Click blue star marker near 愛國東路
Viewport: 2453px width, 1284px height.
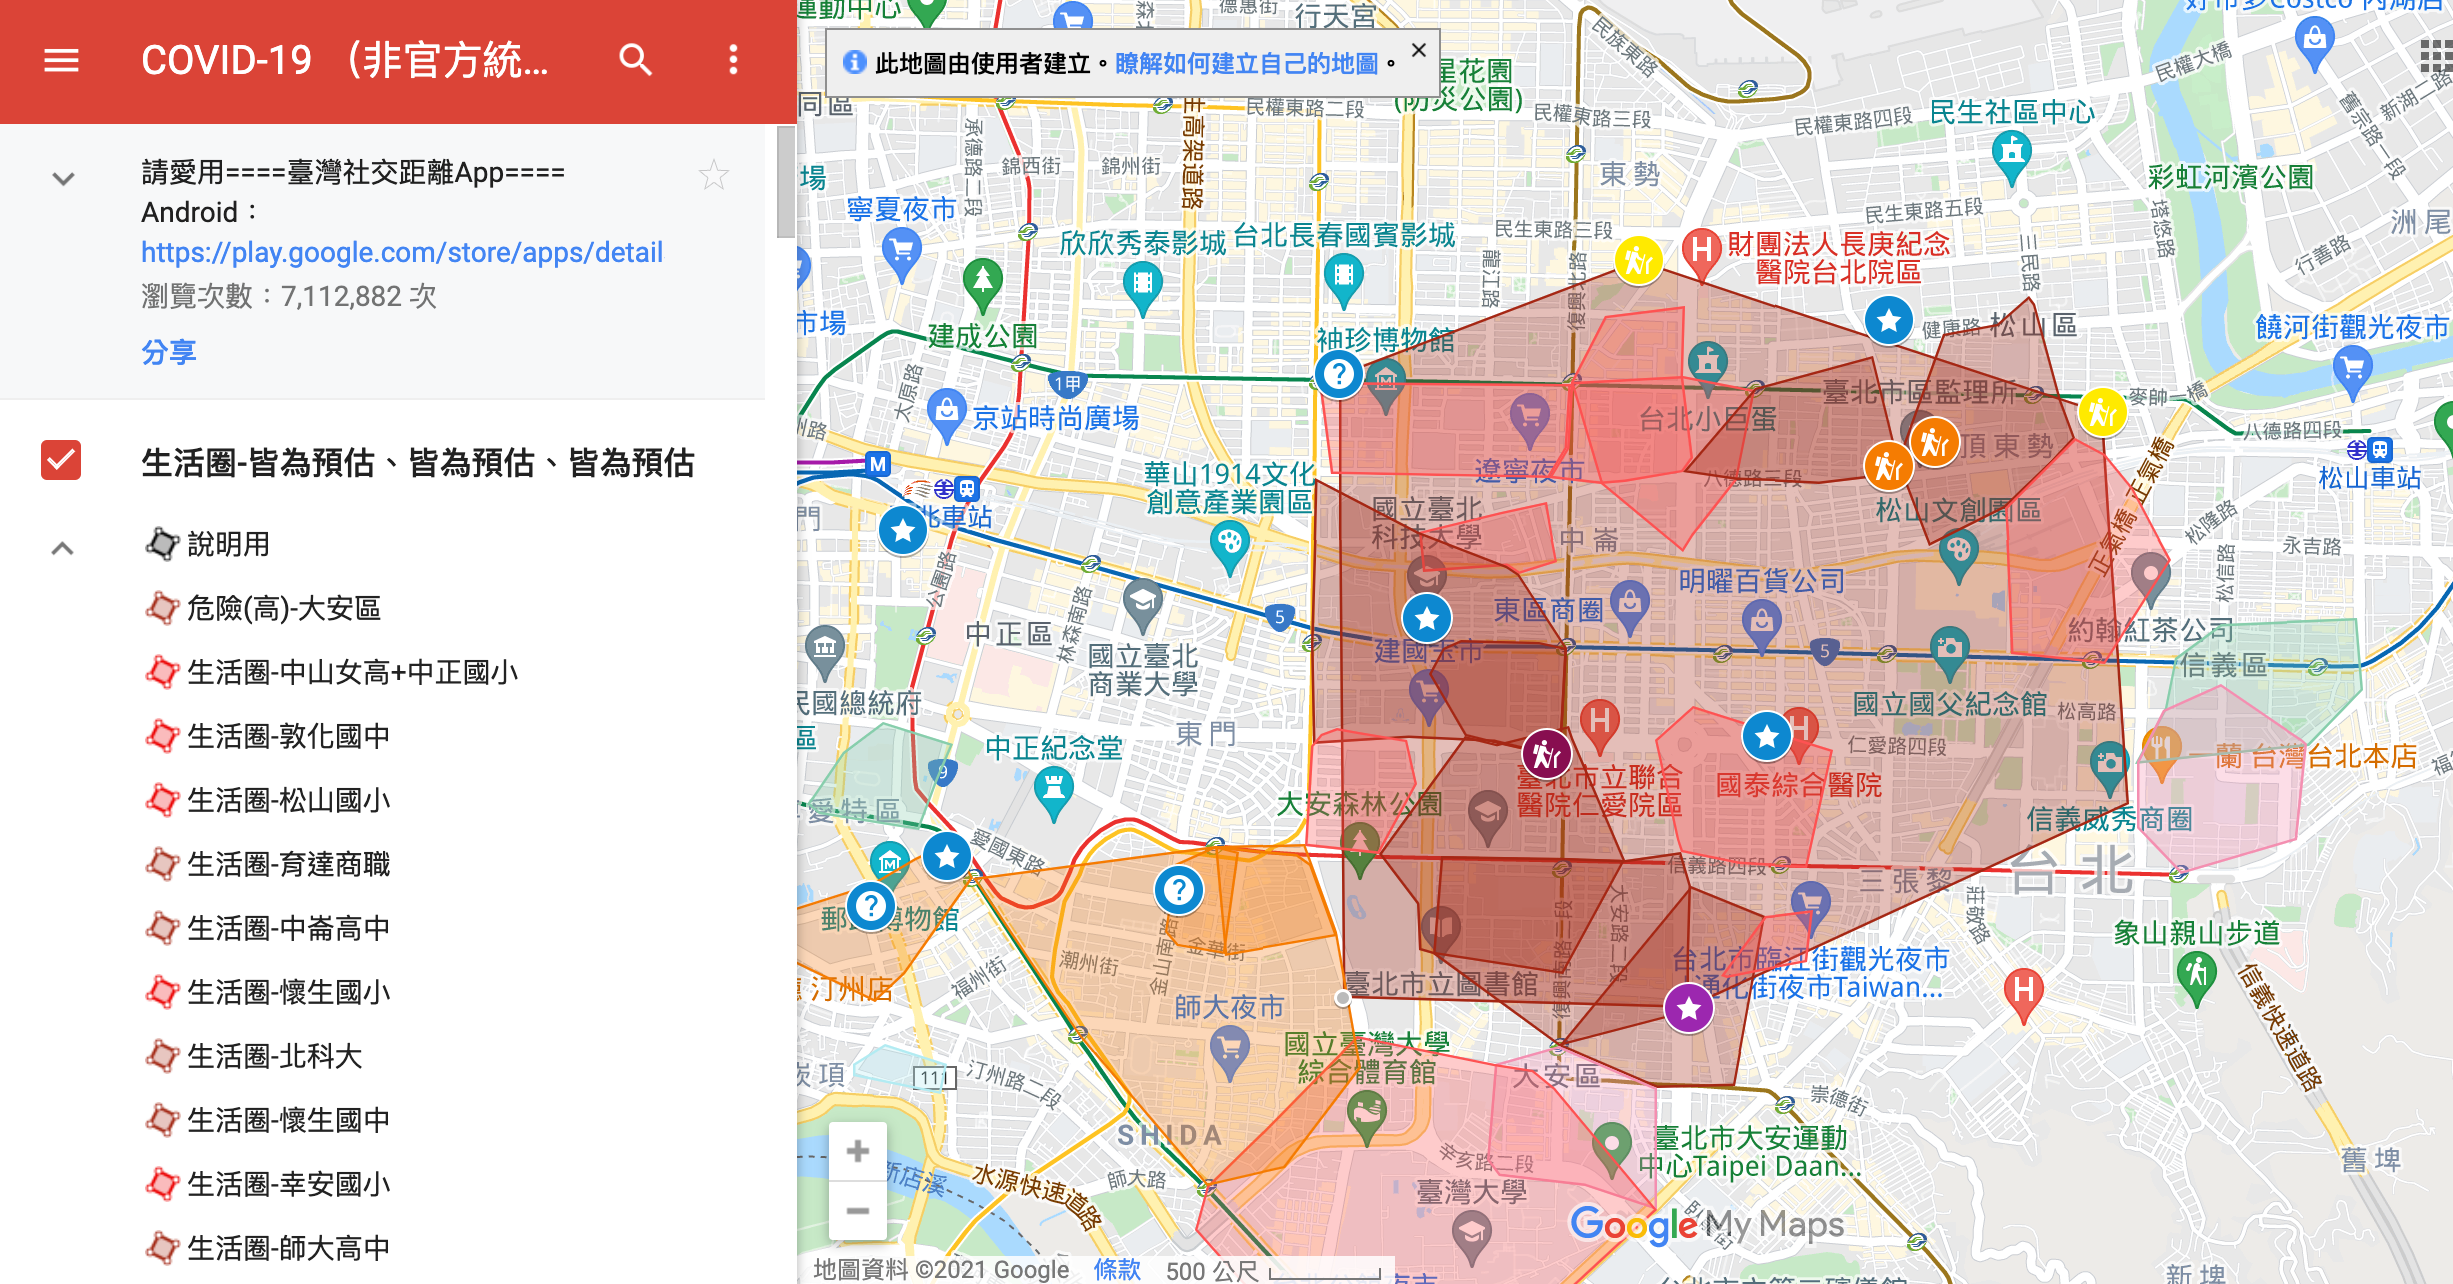(946, 856)
